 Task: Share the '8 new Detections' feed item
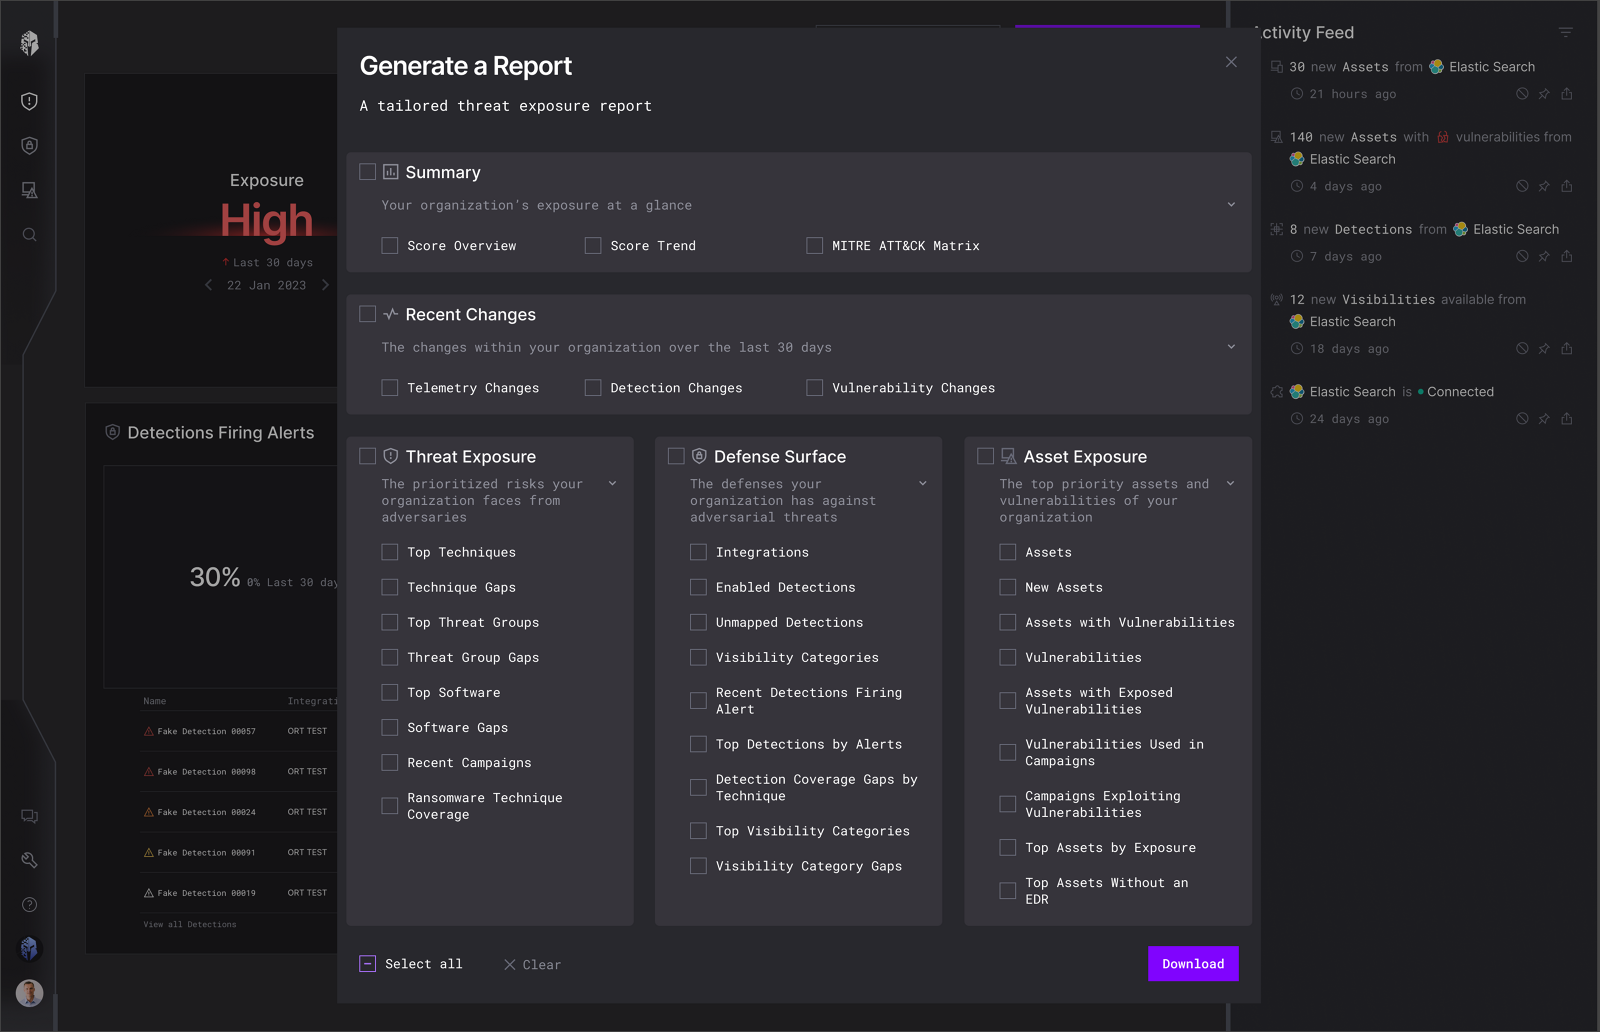[1567, 256]
